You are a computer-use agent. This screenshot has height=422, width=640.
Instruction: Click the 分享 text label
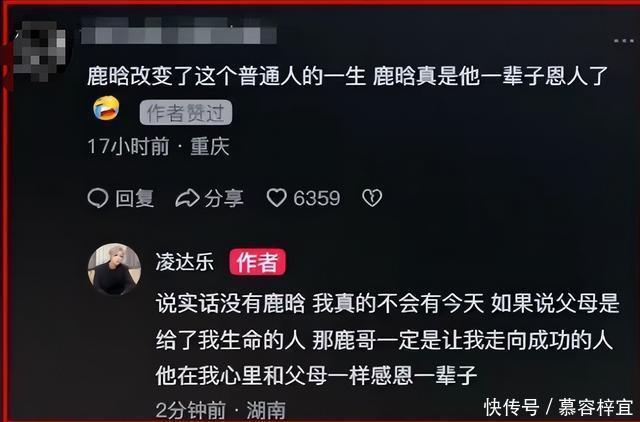click(x=224, y=198)
